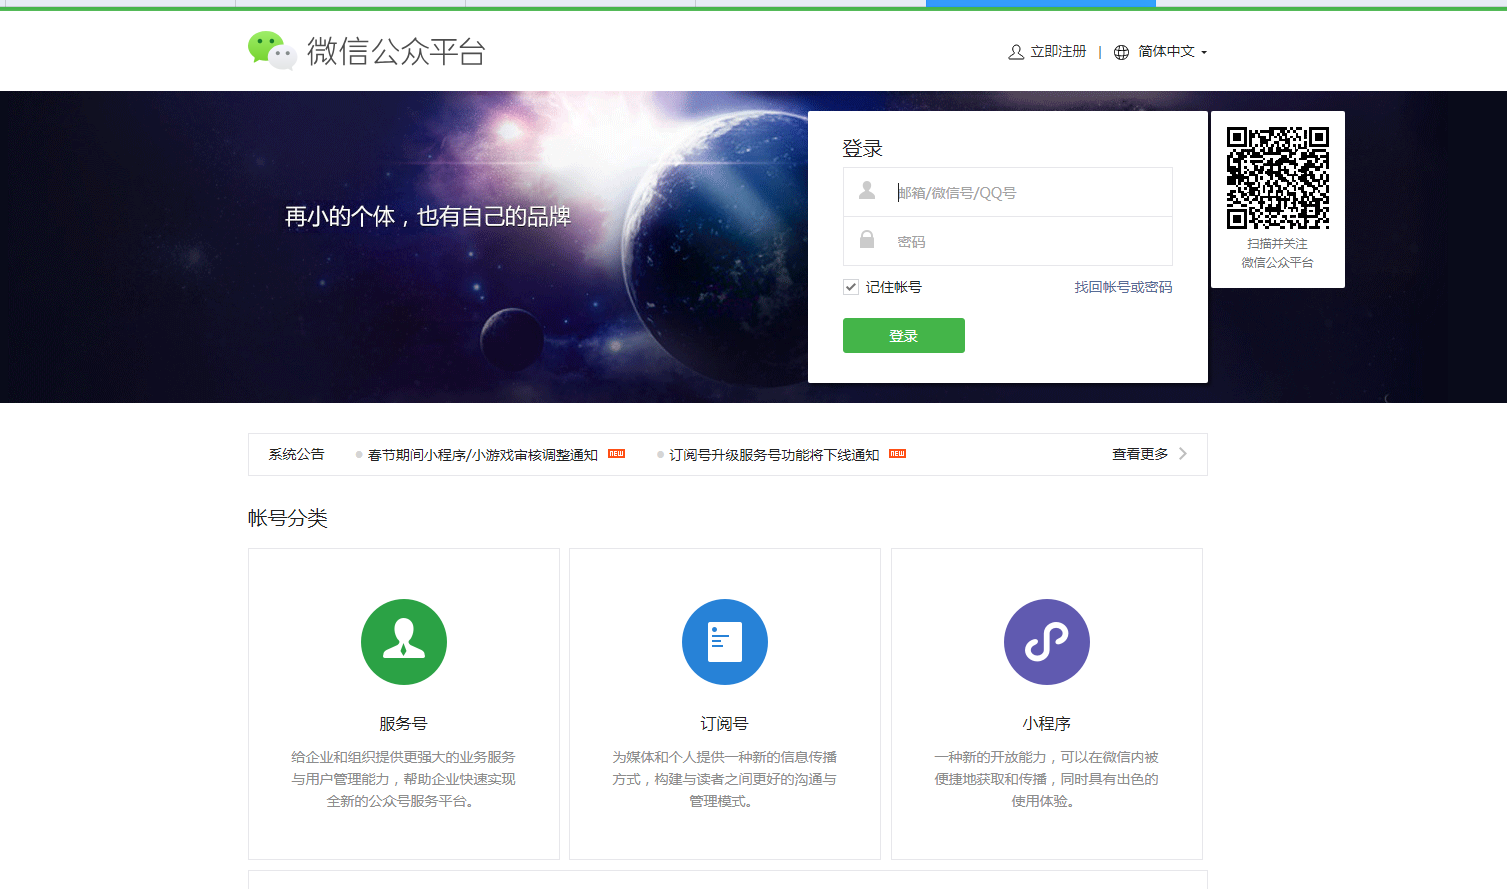
Task: Click the 微信公众平台 title text
Action: (x=396, y=51)
